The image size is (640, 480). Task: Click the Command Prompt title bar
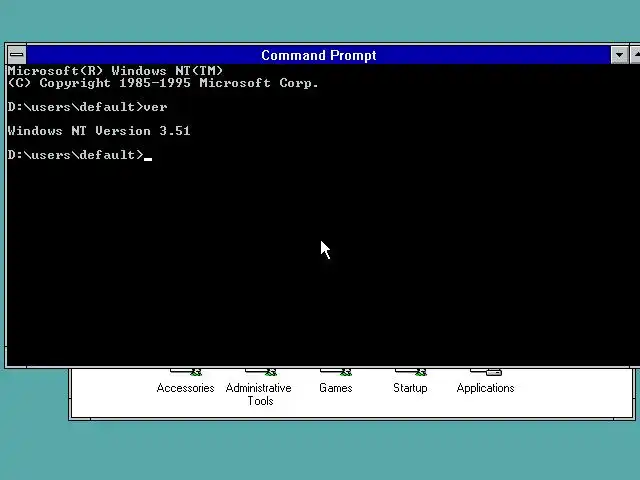tap(318, 55)
